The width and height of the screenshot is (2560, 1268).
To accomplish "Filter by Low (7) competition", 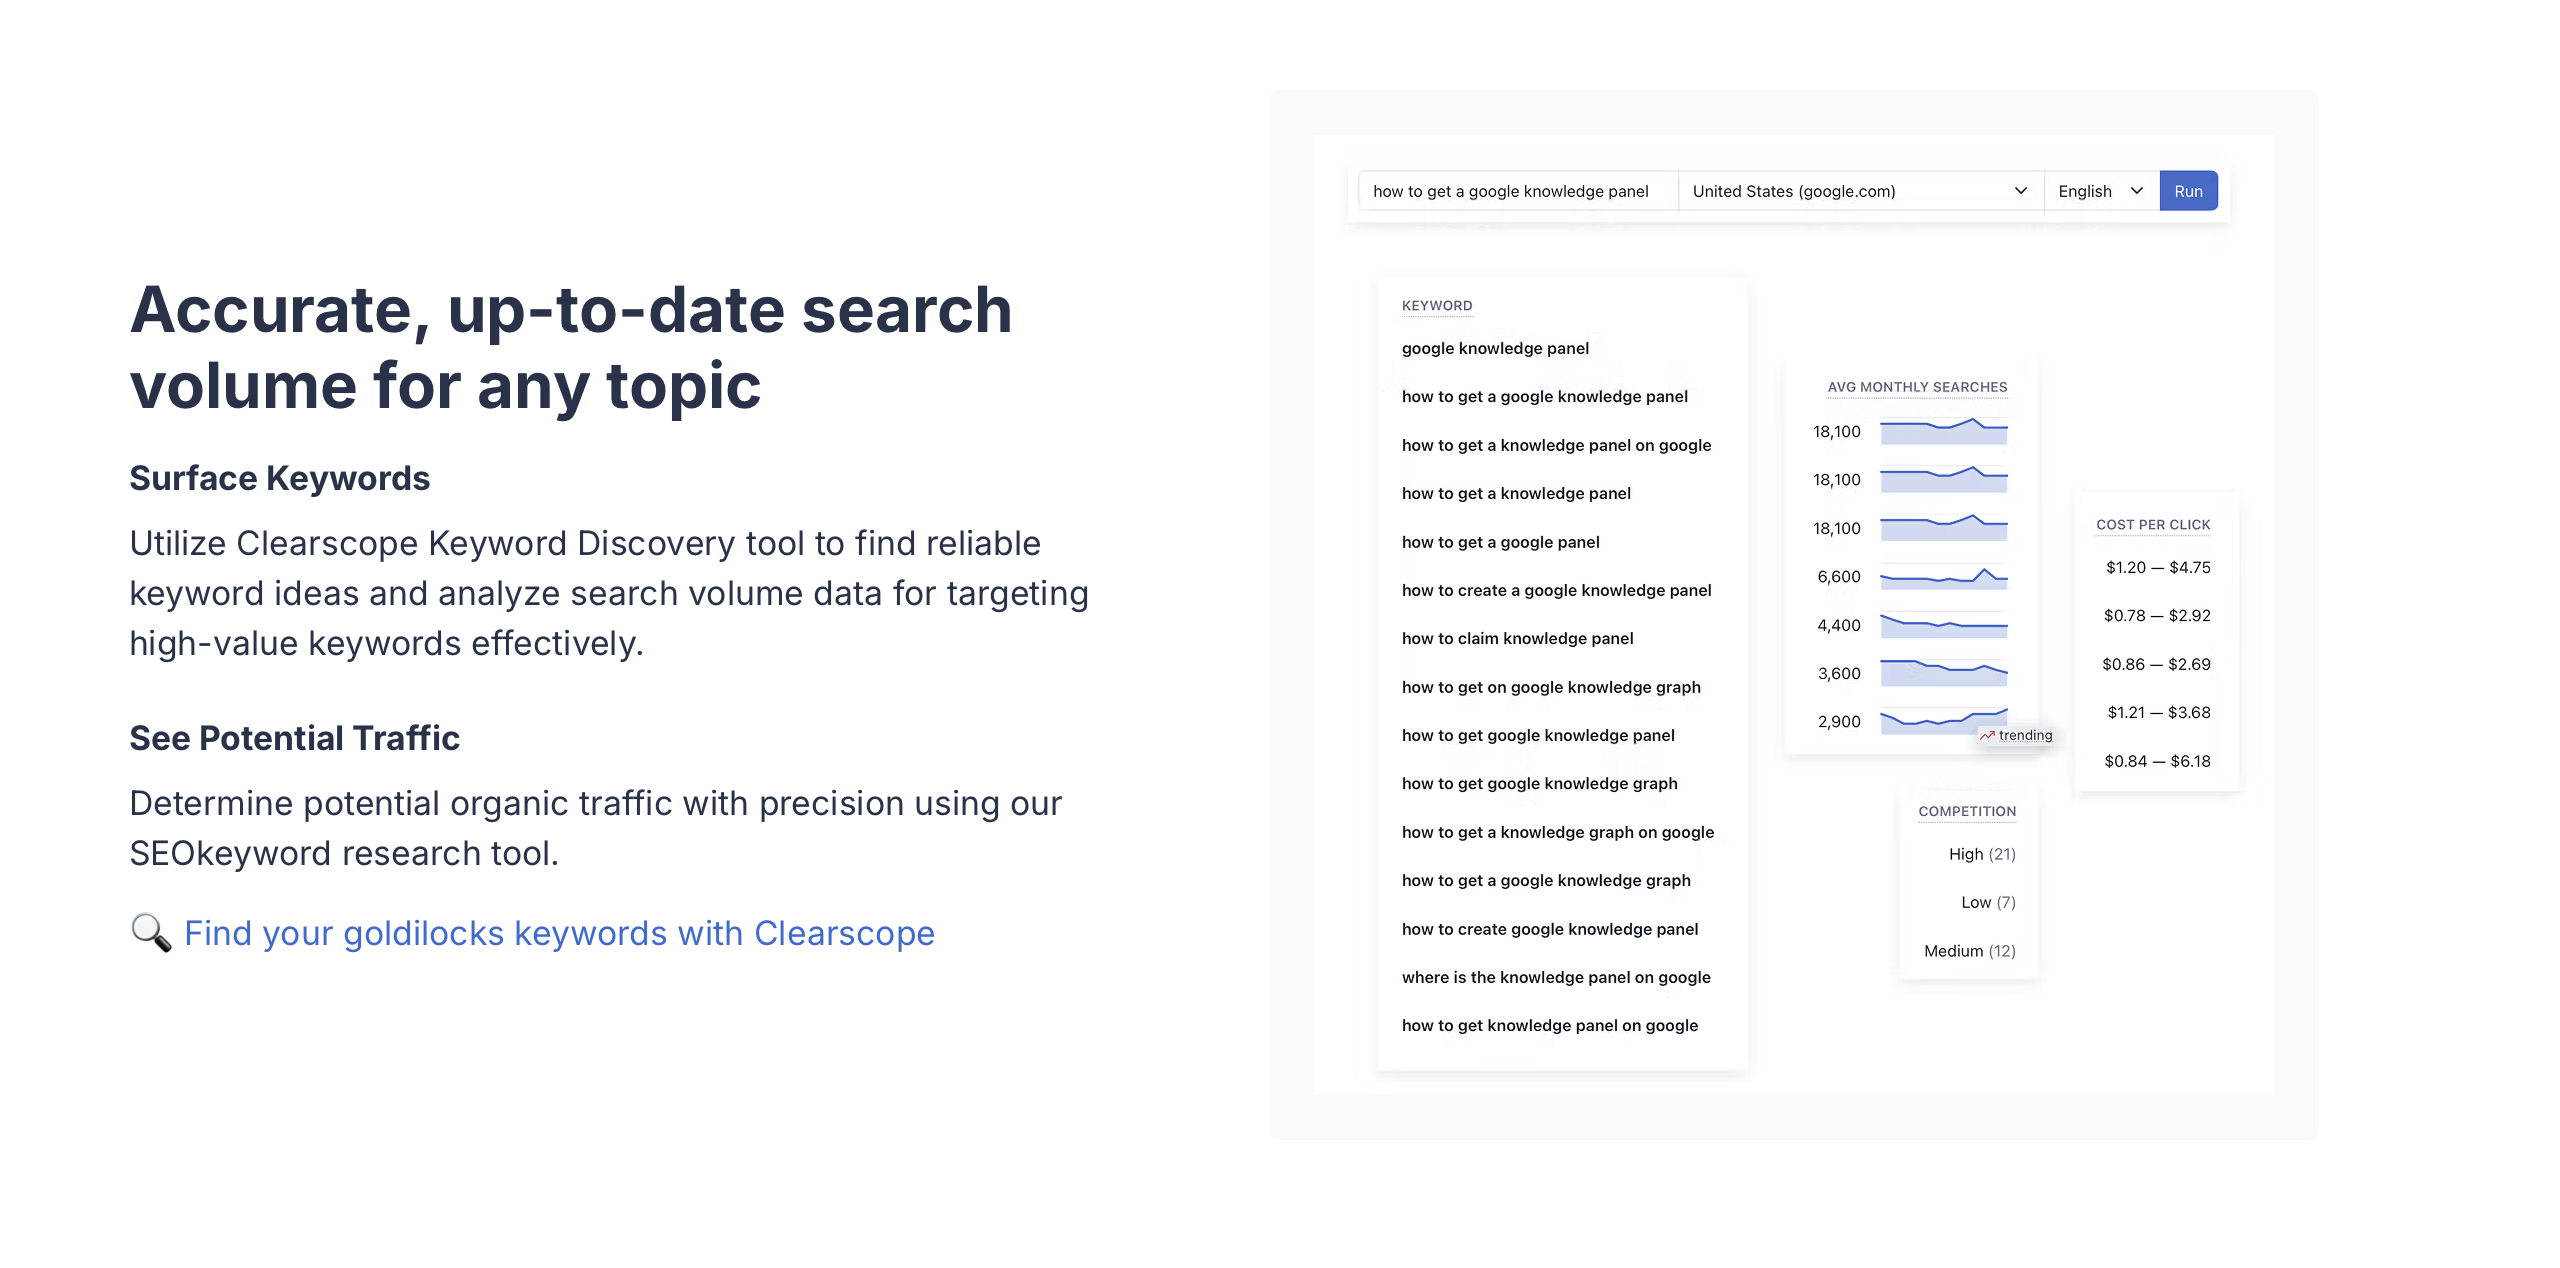I will (x=1987, y=902).
